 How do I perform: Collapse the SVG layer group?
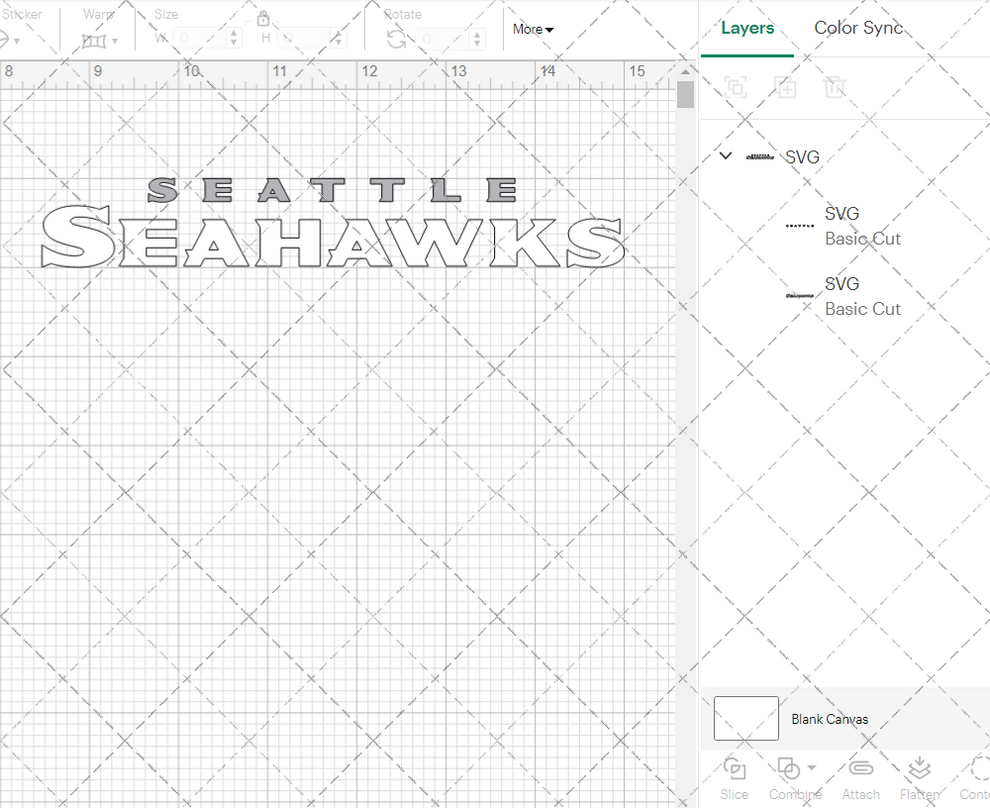pyautogui.click(x=725, y=156)
